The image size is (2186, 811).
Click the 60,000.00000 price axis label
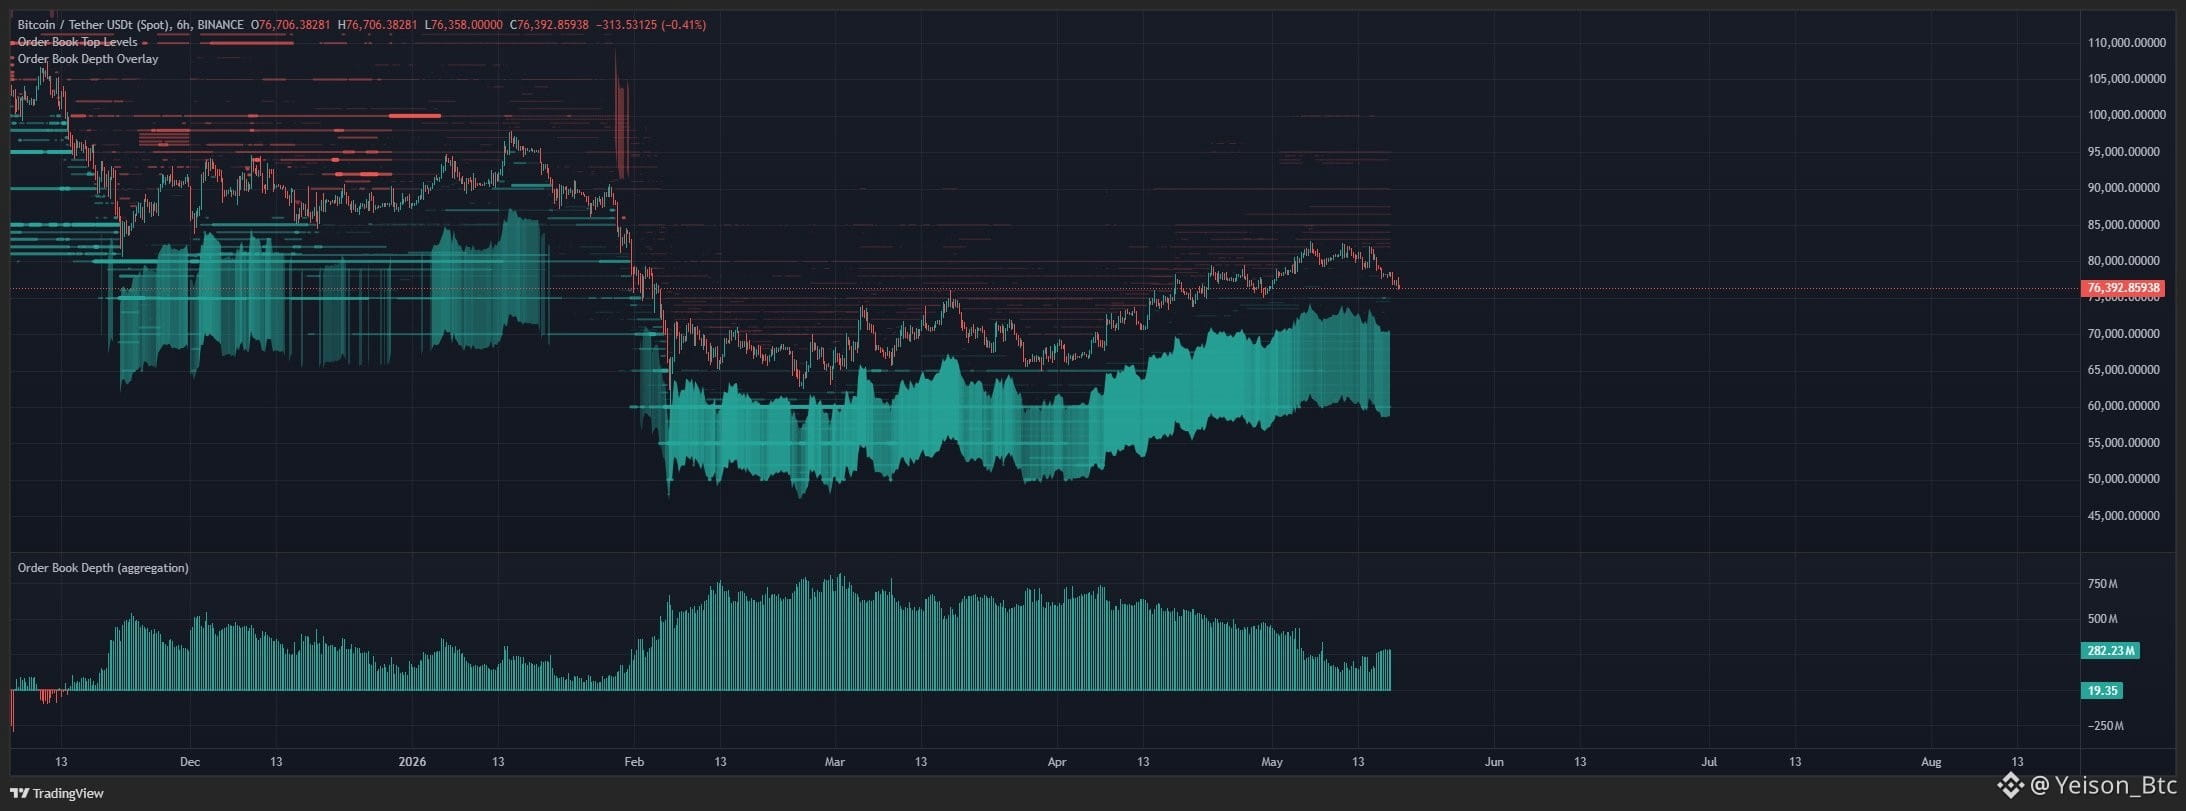(2124, 406)
